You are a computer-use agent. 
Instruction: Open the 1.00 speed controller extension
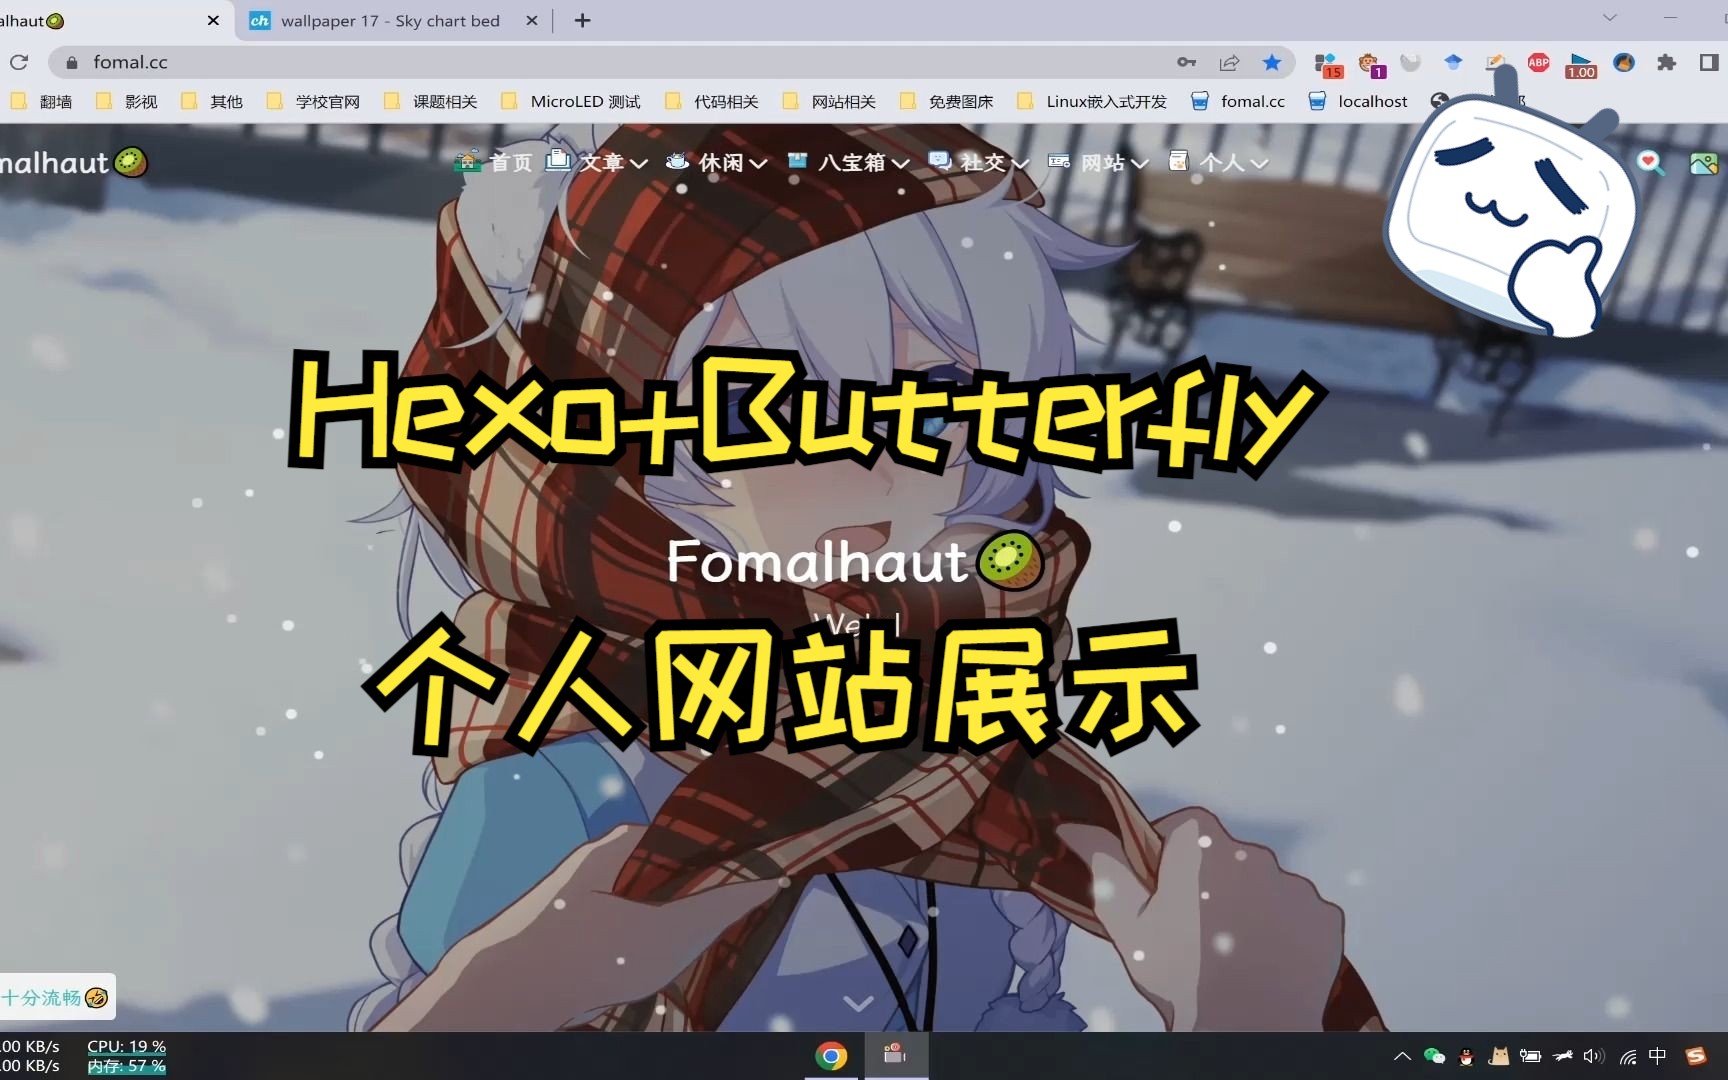point(1581,65)
